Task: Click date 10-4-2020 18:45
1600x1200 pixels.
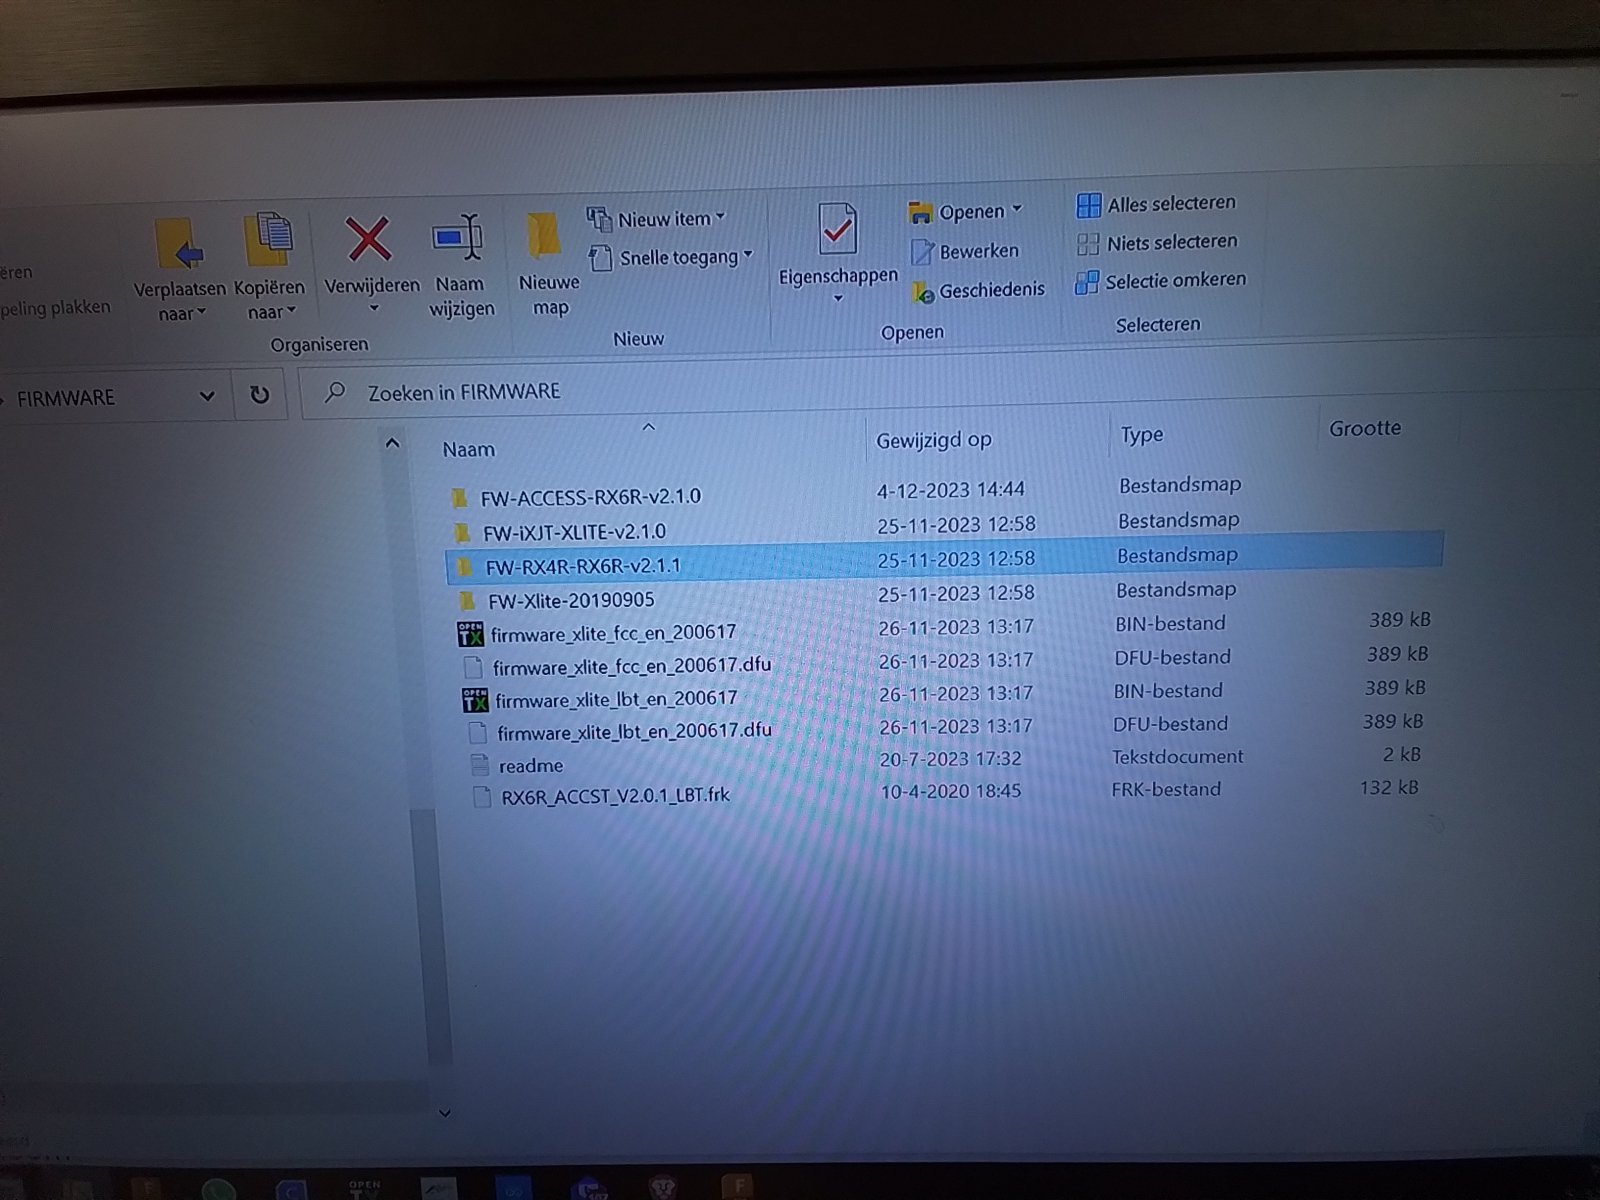Action: 951,791
